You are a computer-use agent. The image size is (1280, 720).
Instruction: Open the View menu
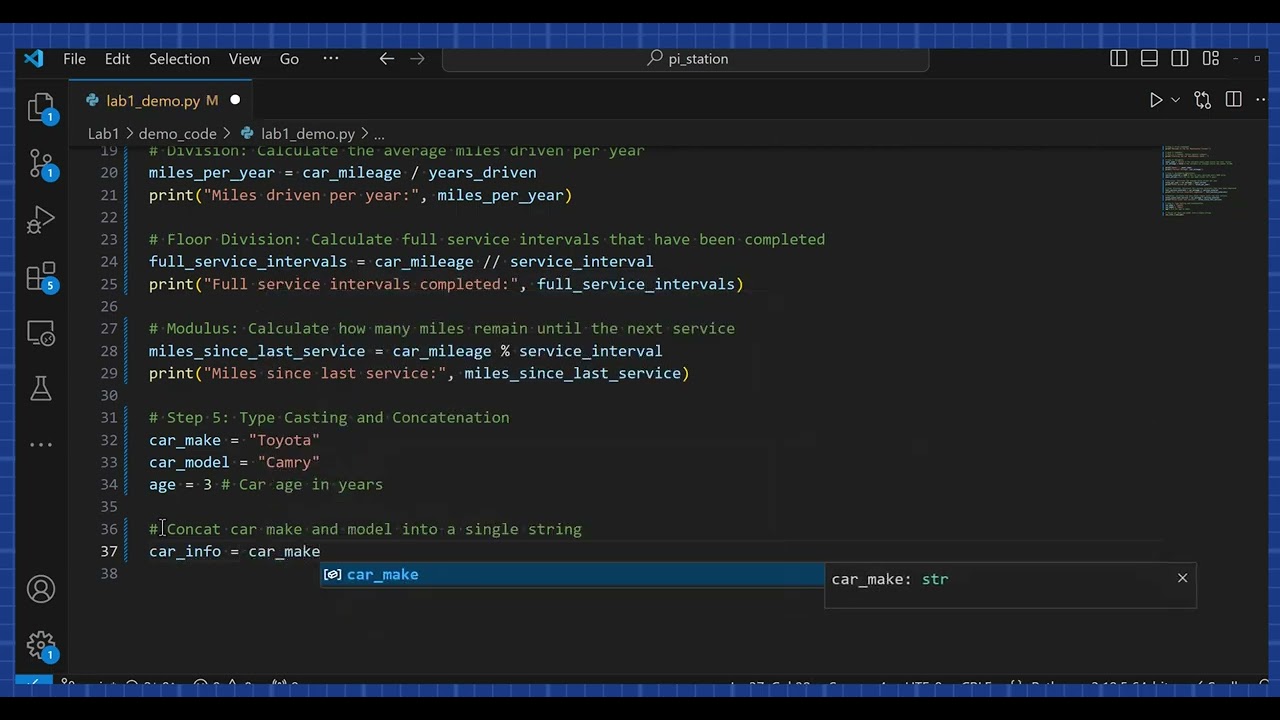pos(245,59)
